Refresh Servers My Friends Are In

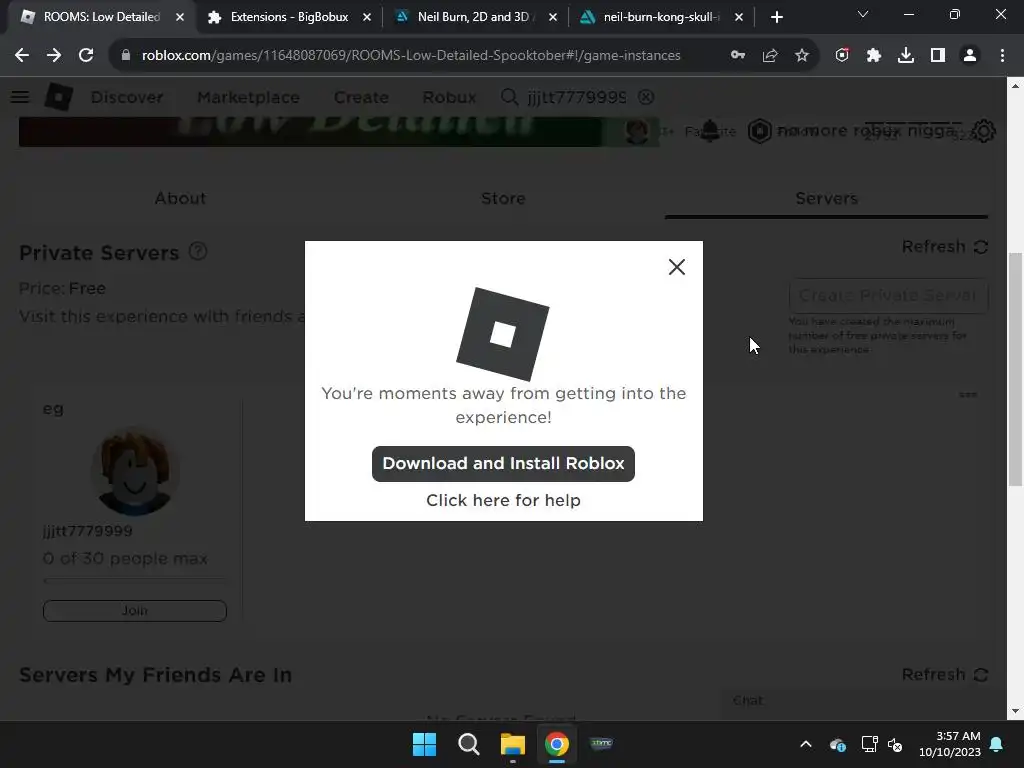pyautogui.click(x=944, y=675)
